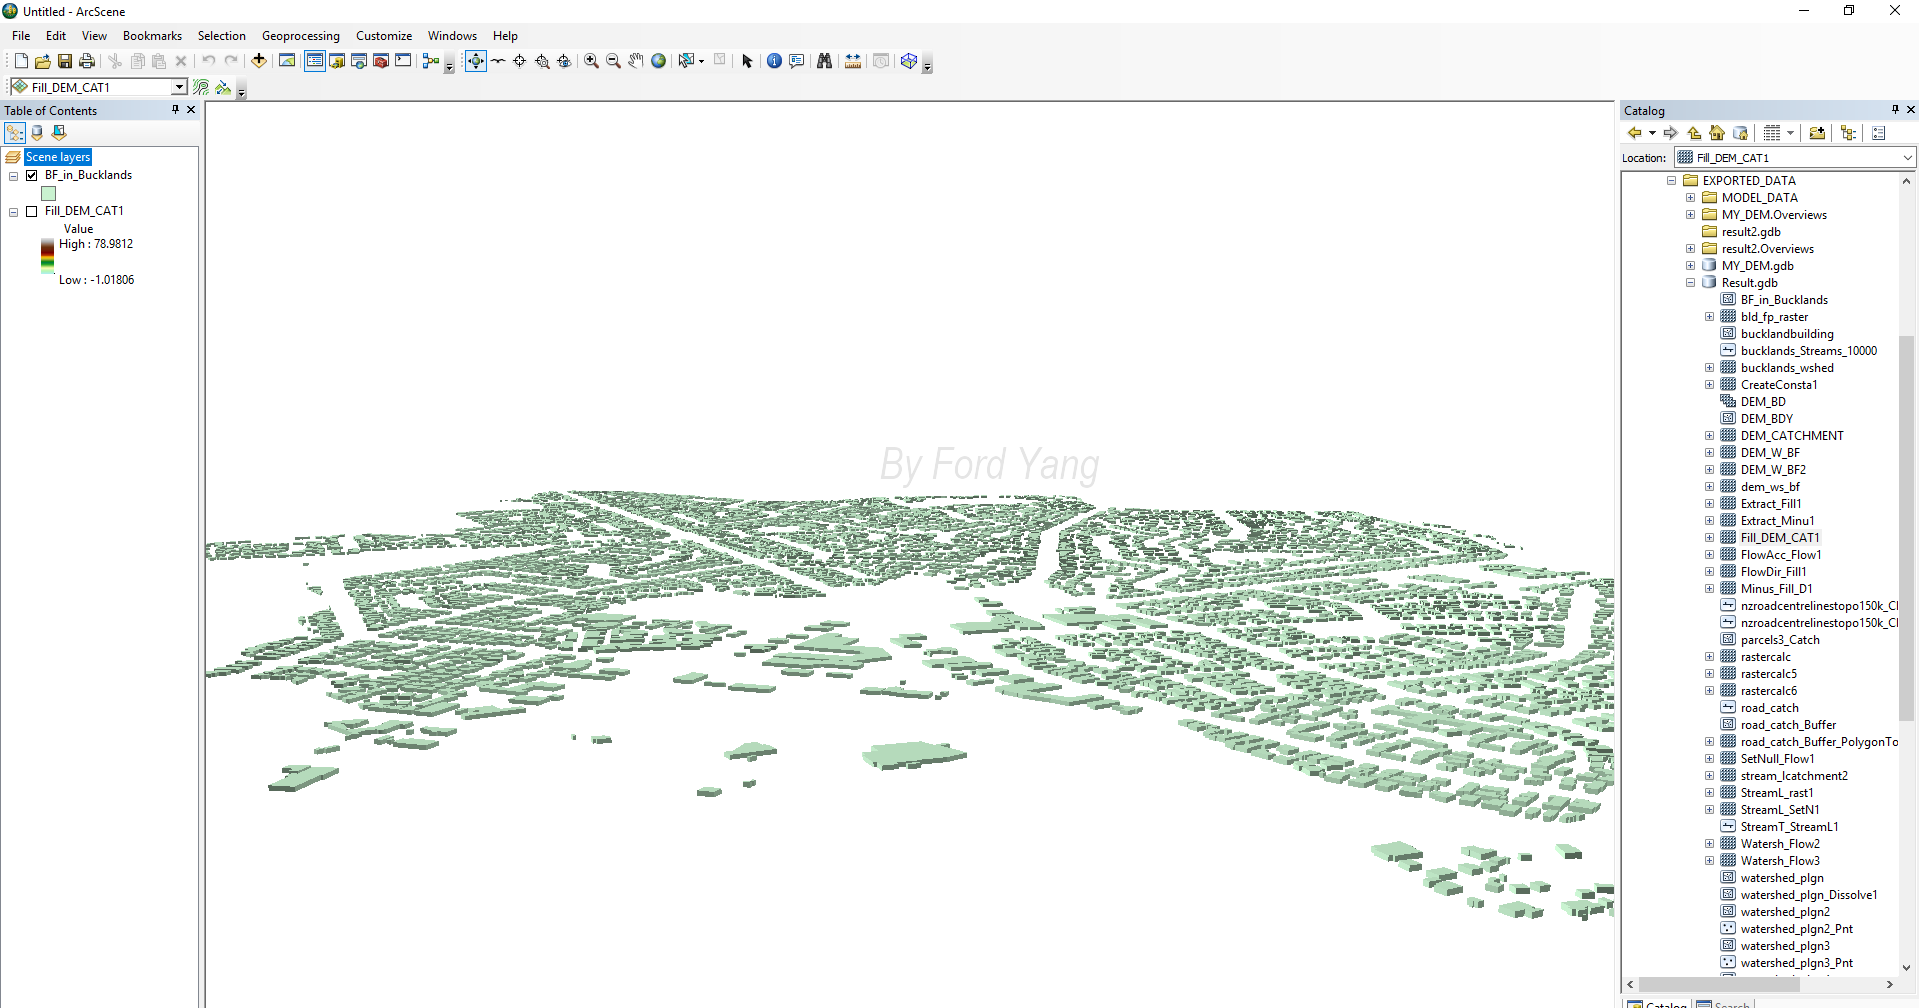
Task: Open the Bookmarks menu
Action: pos(152,36)
